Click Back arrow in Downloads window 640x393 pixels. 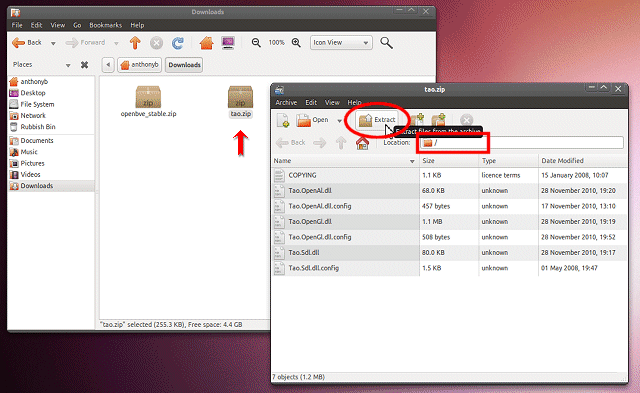tap(27, 42)
